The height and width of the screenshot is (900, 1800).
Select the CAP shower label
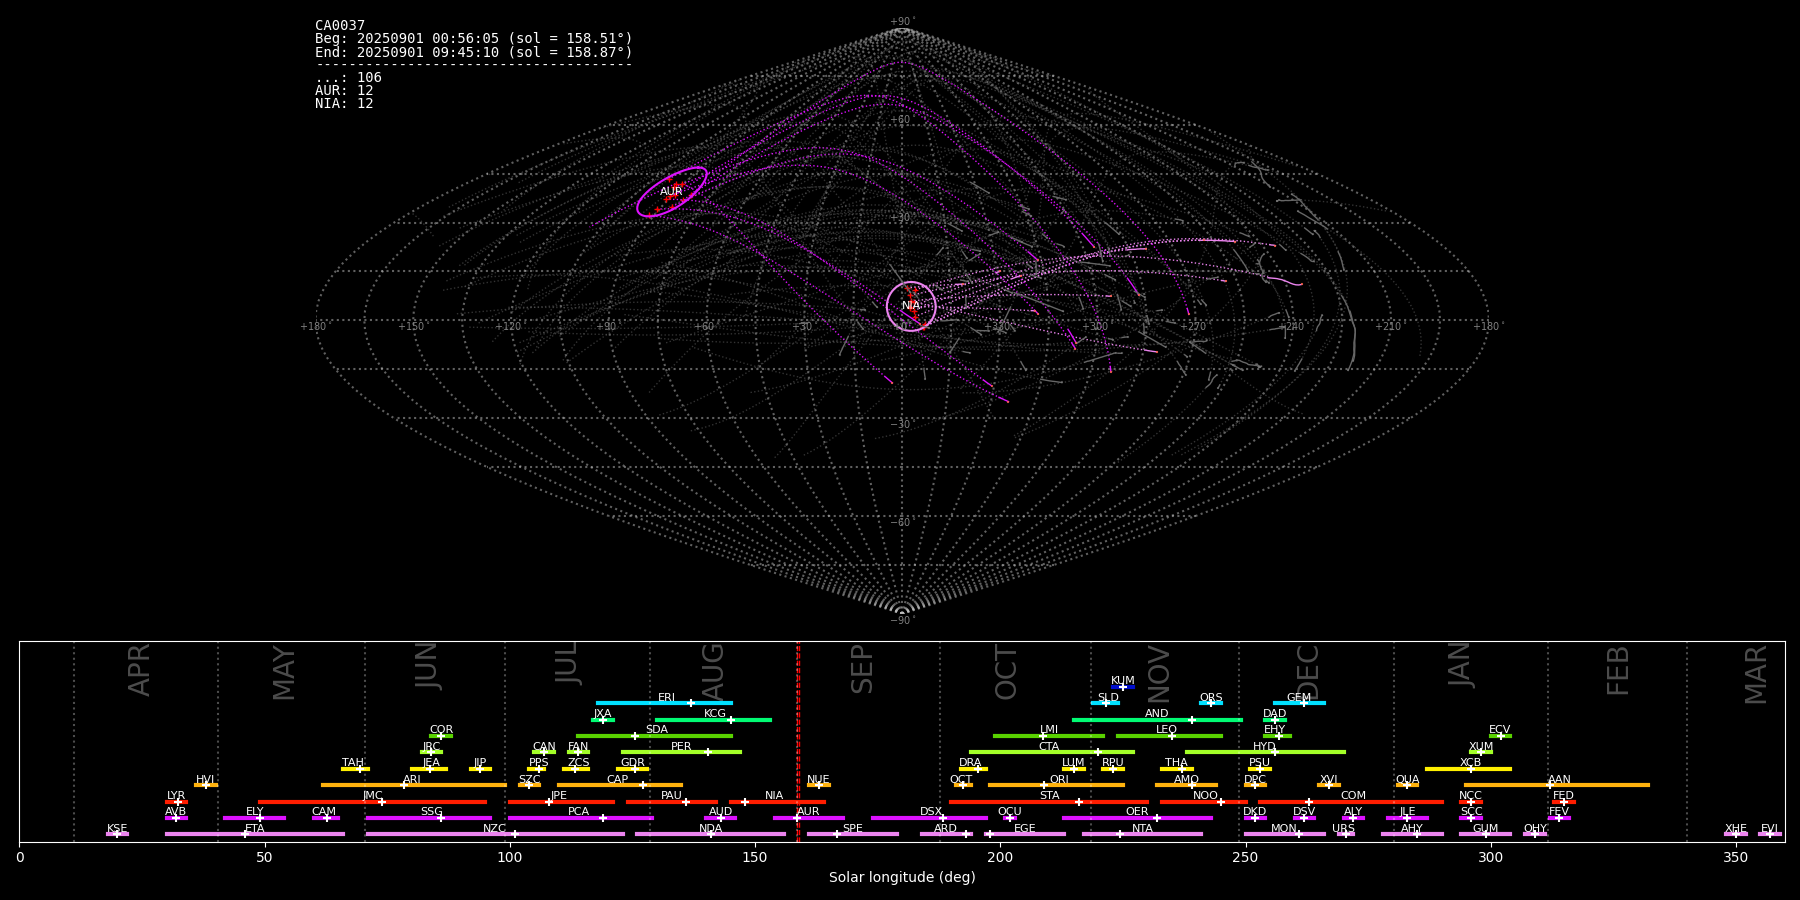618,780
